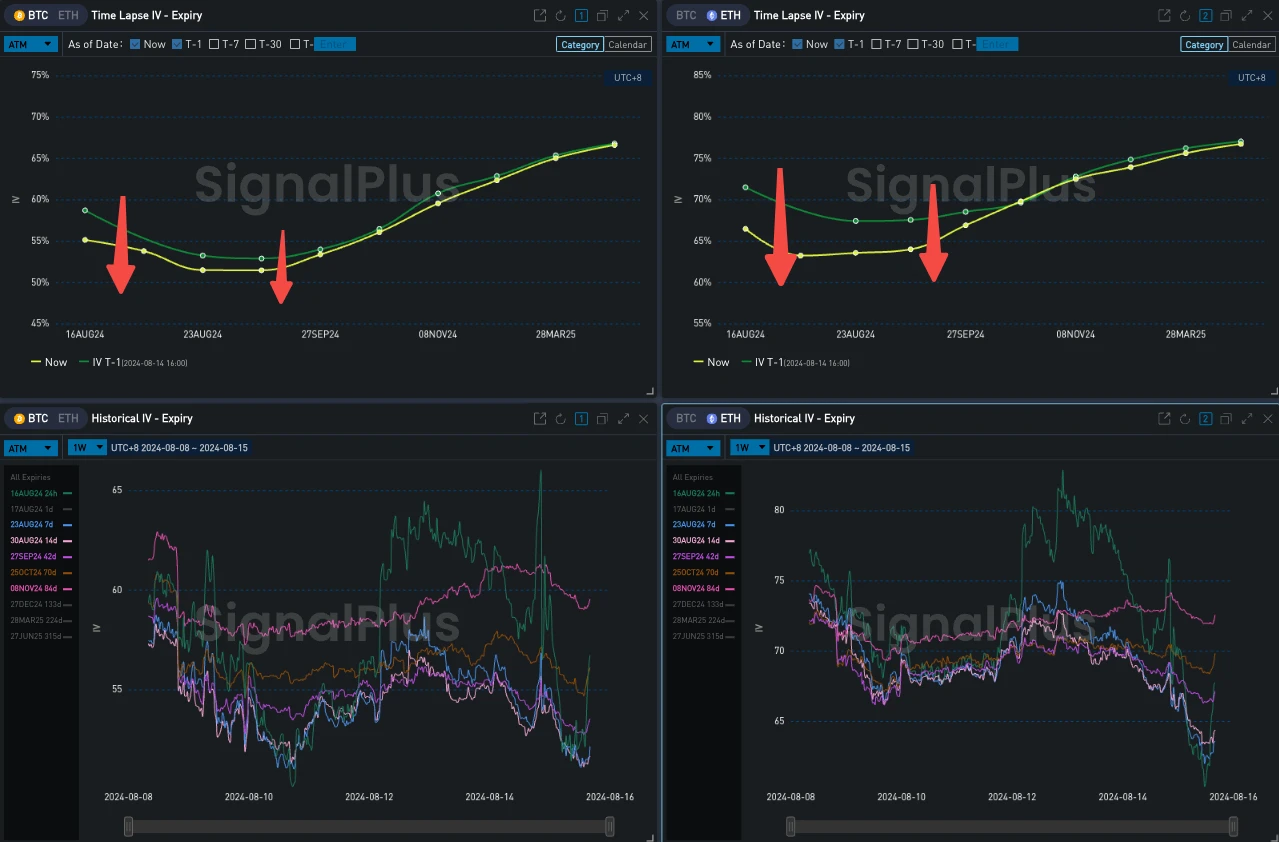Screen dimensions: 1279x842
Task: Open ETH Historical IV in new window
Action: click(1164, 419)
